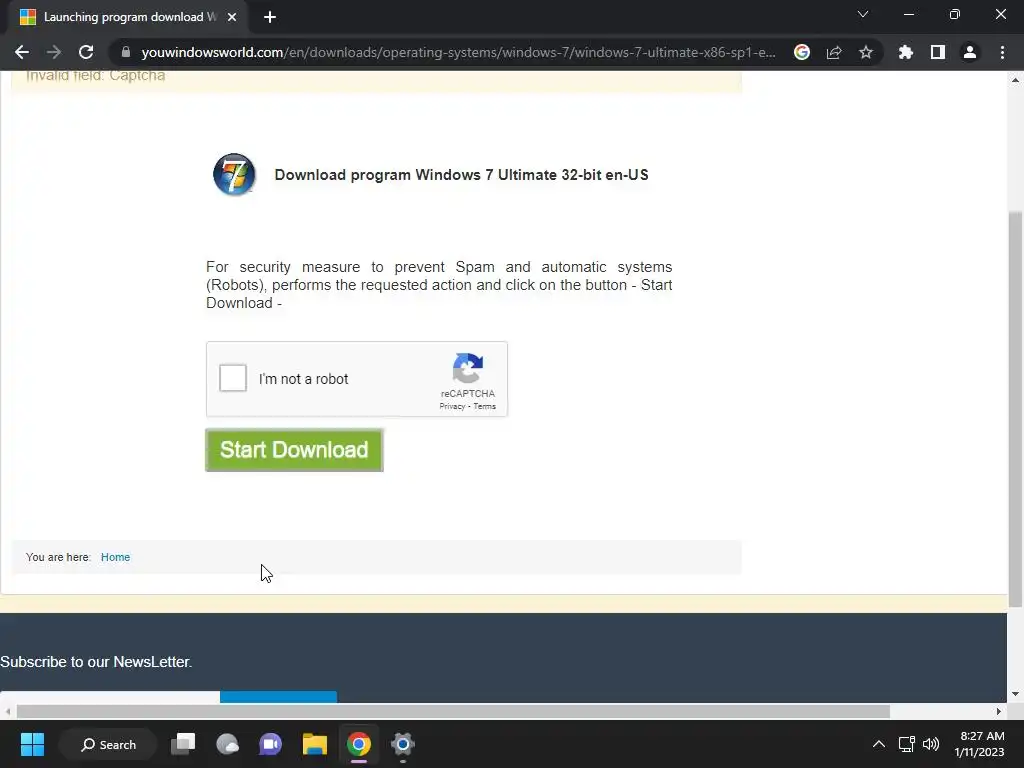Click the taskbar Search box
Screen dimensions: 1024x768
(x=108, y=744)
